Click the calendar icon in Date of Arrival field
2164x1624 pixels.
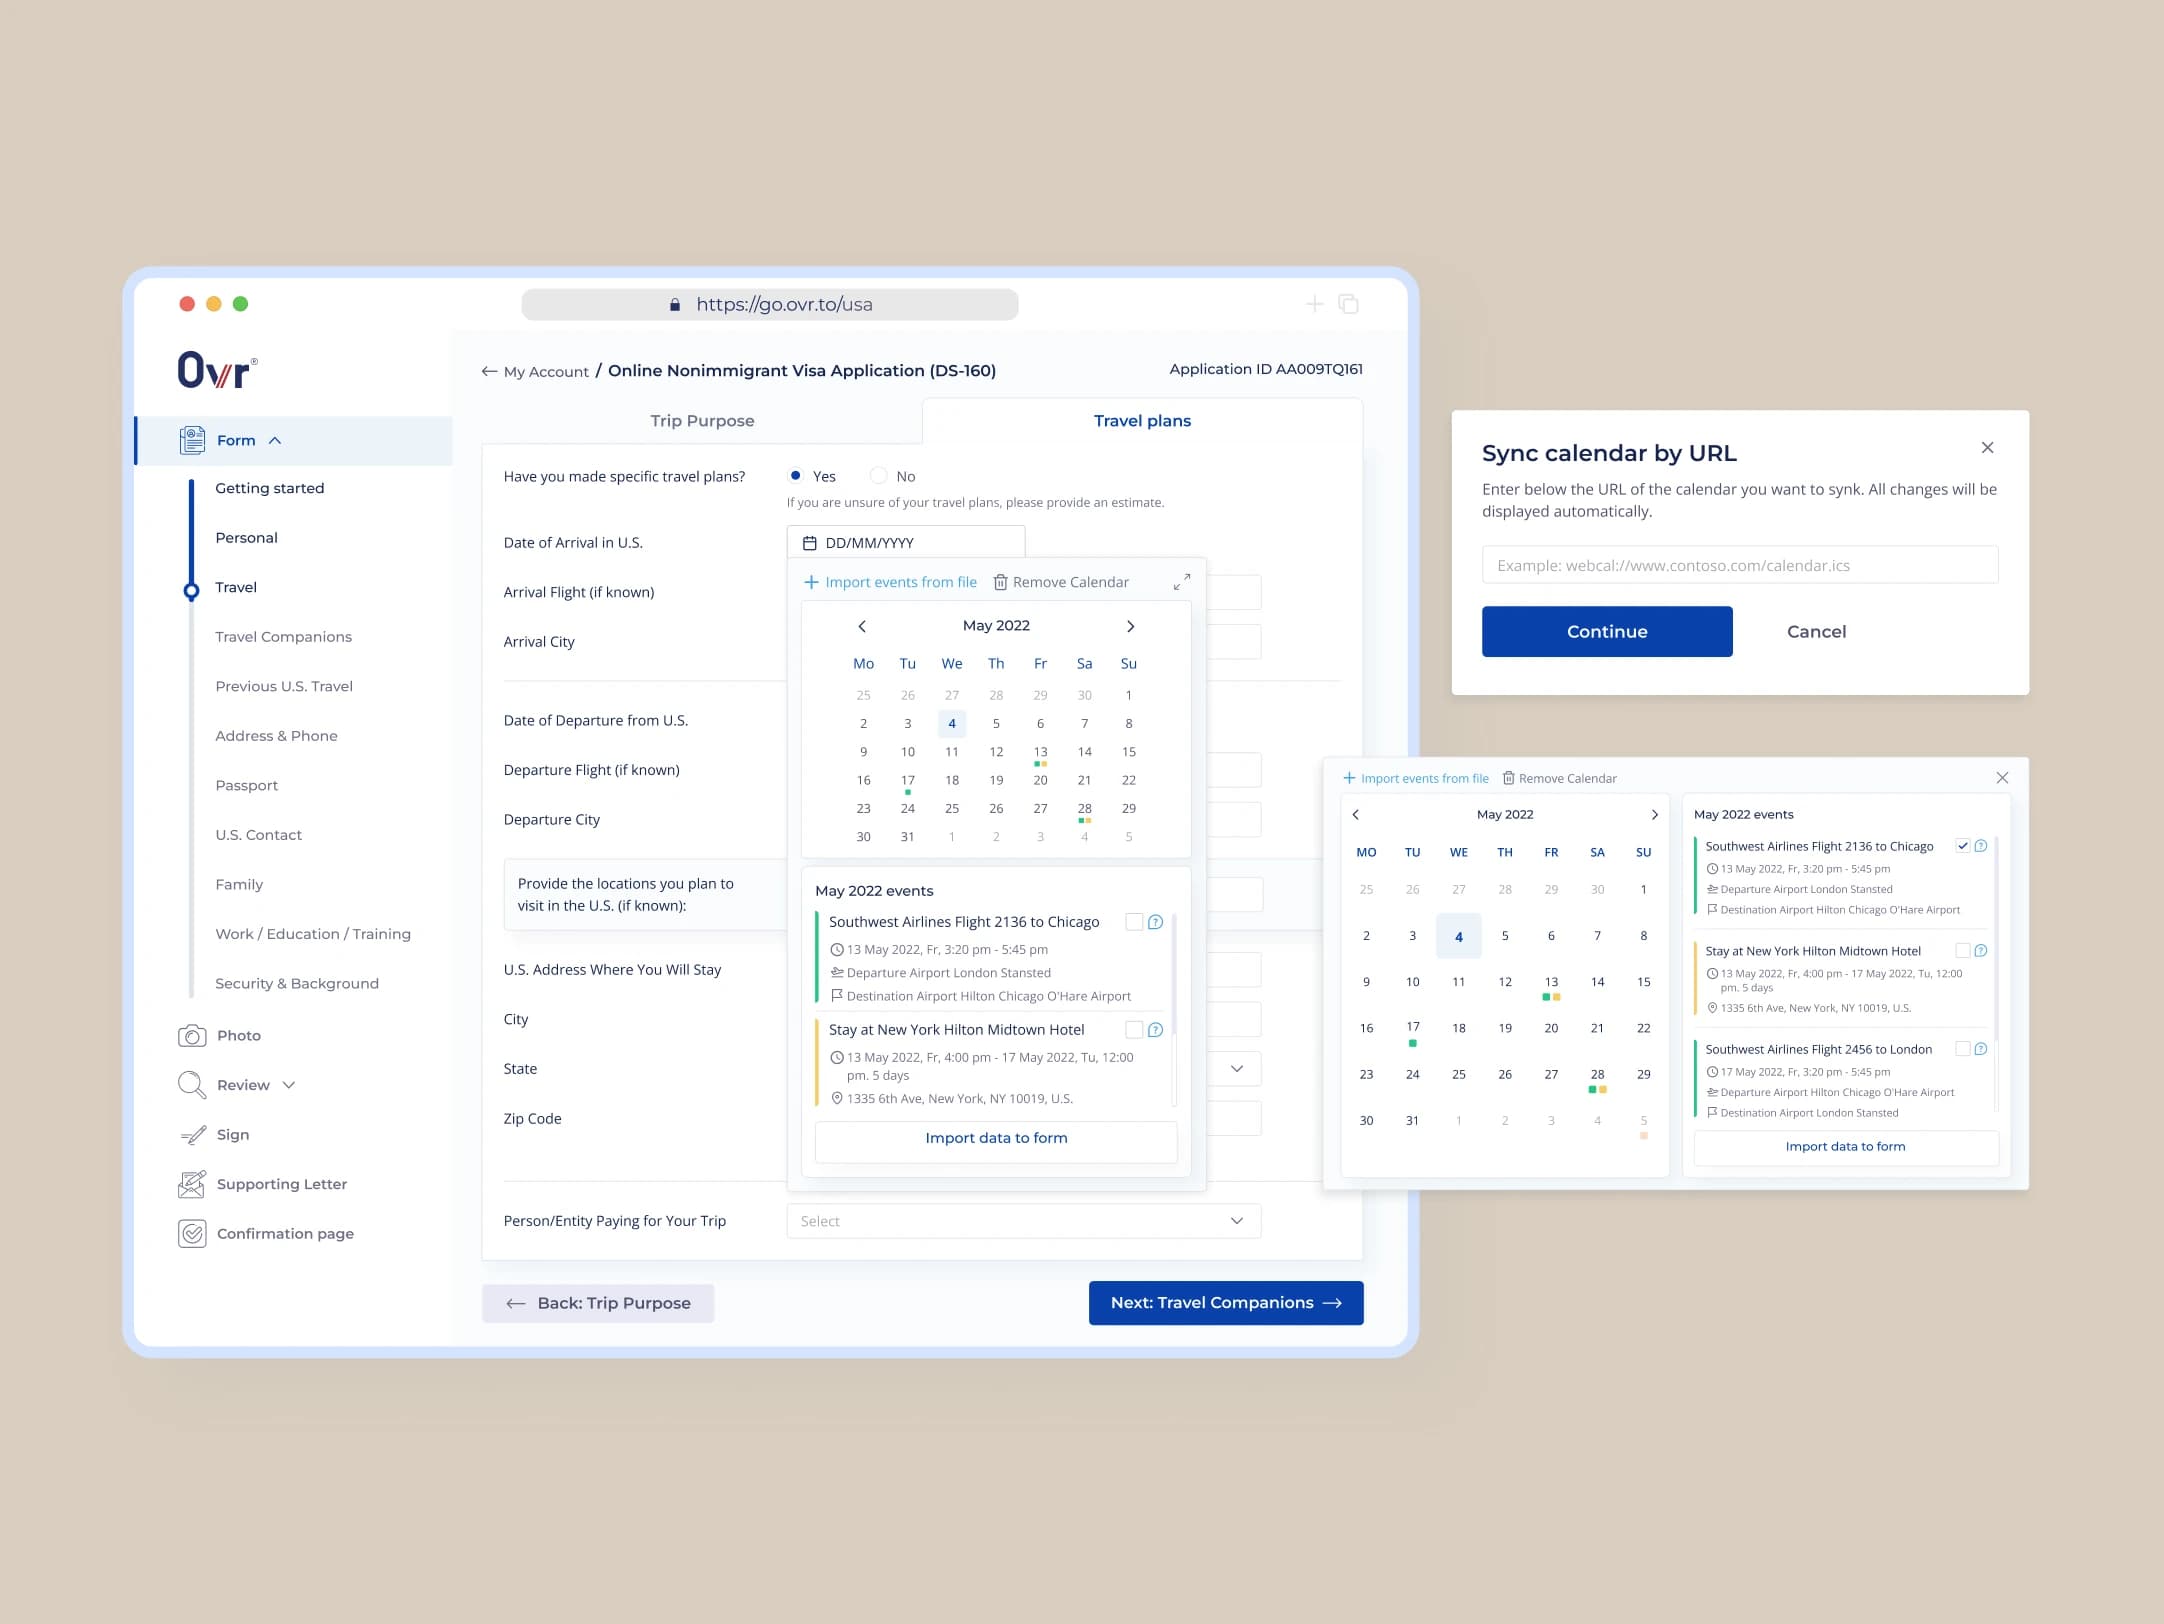pos(810,543)
